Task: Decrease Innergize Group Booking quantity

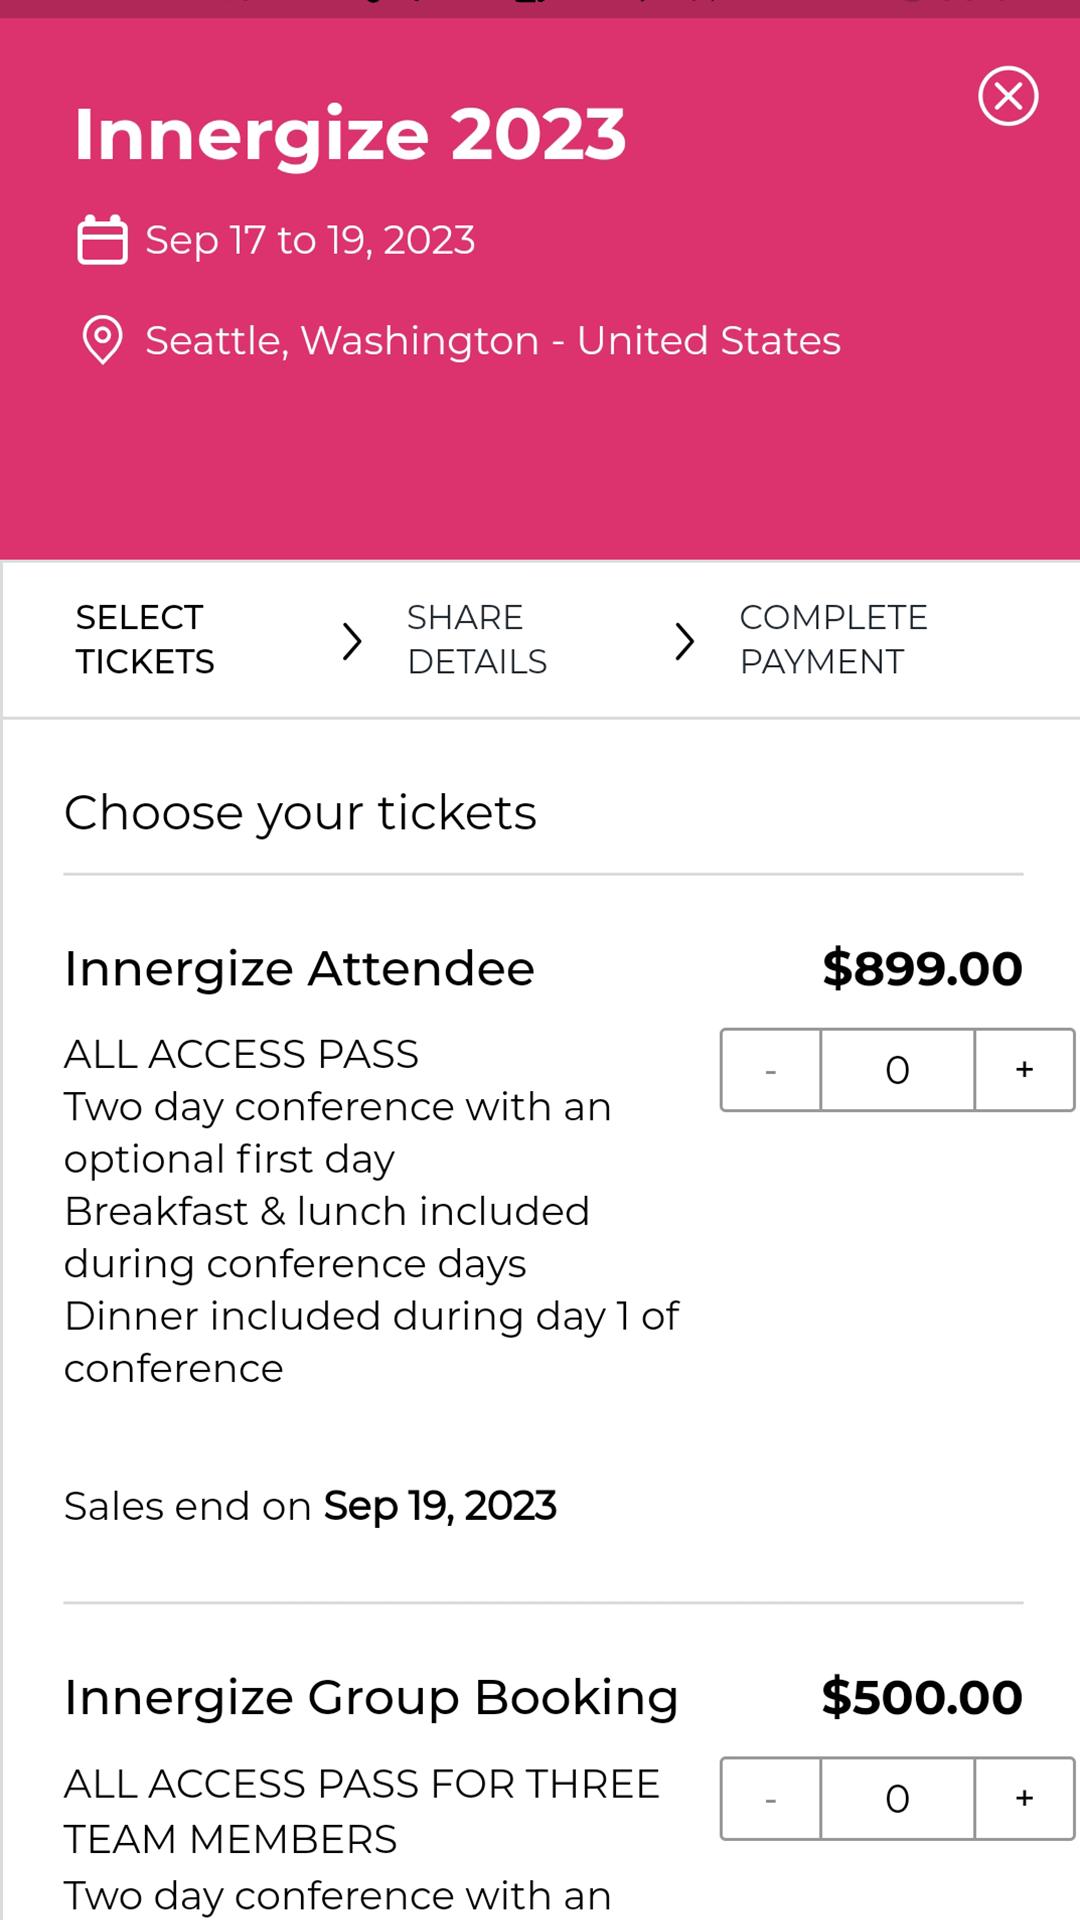Action: pyautogui.click(x=770, y=1798)
